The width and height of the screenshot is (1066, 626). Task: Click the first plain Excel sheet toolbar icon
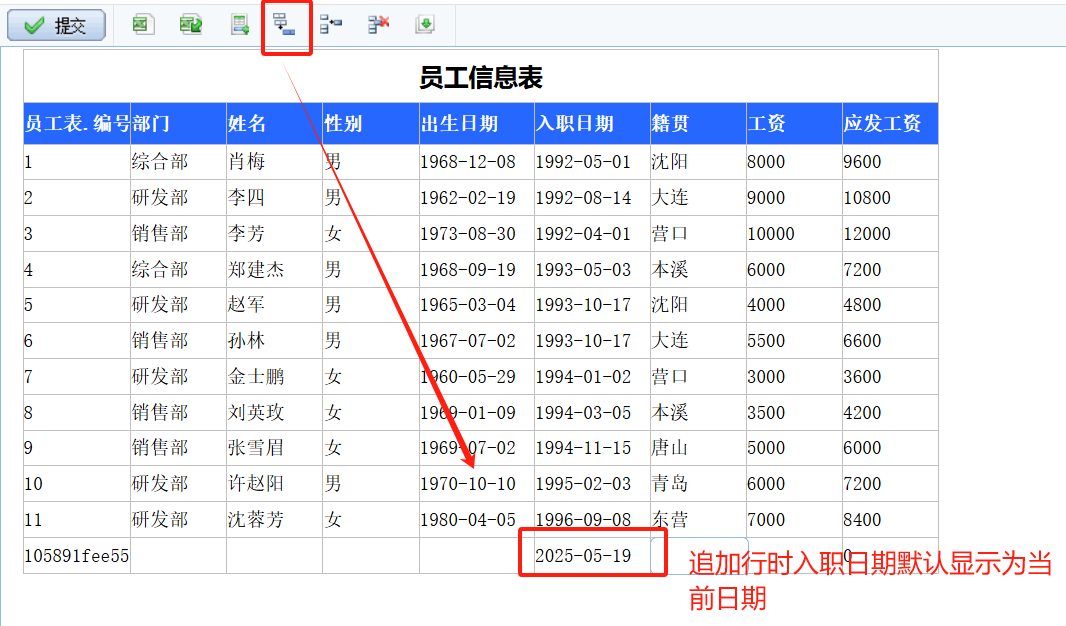point(143,25)
